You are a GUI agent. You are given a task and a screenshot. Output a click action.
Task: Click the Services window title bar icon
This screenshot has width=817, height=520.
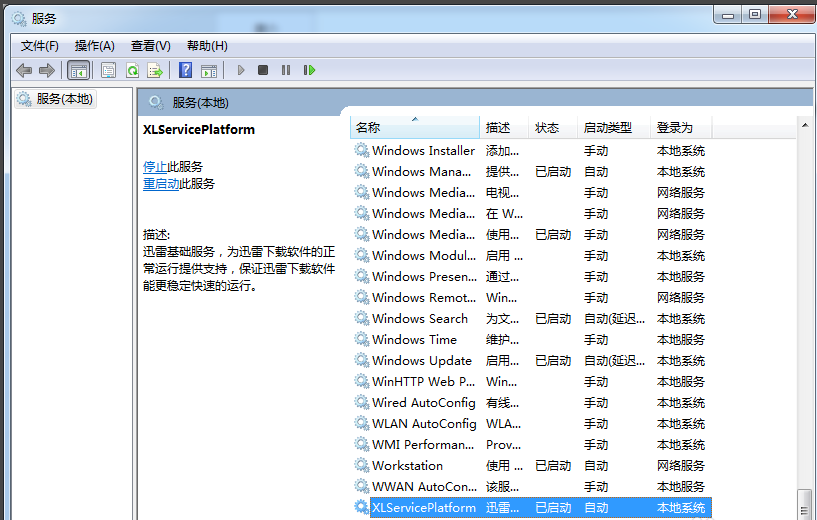click(x=19, y=19)
